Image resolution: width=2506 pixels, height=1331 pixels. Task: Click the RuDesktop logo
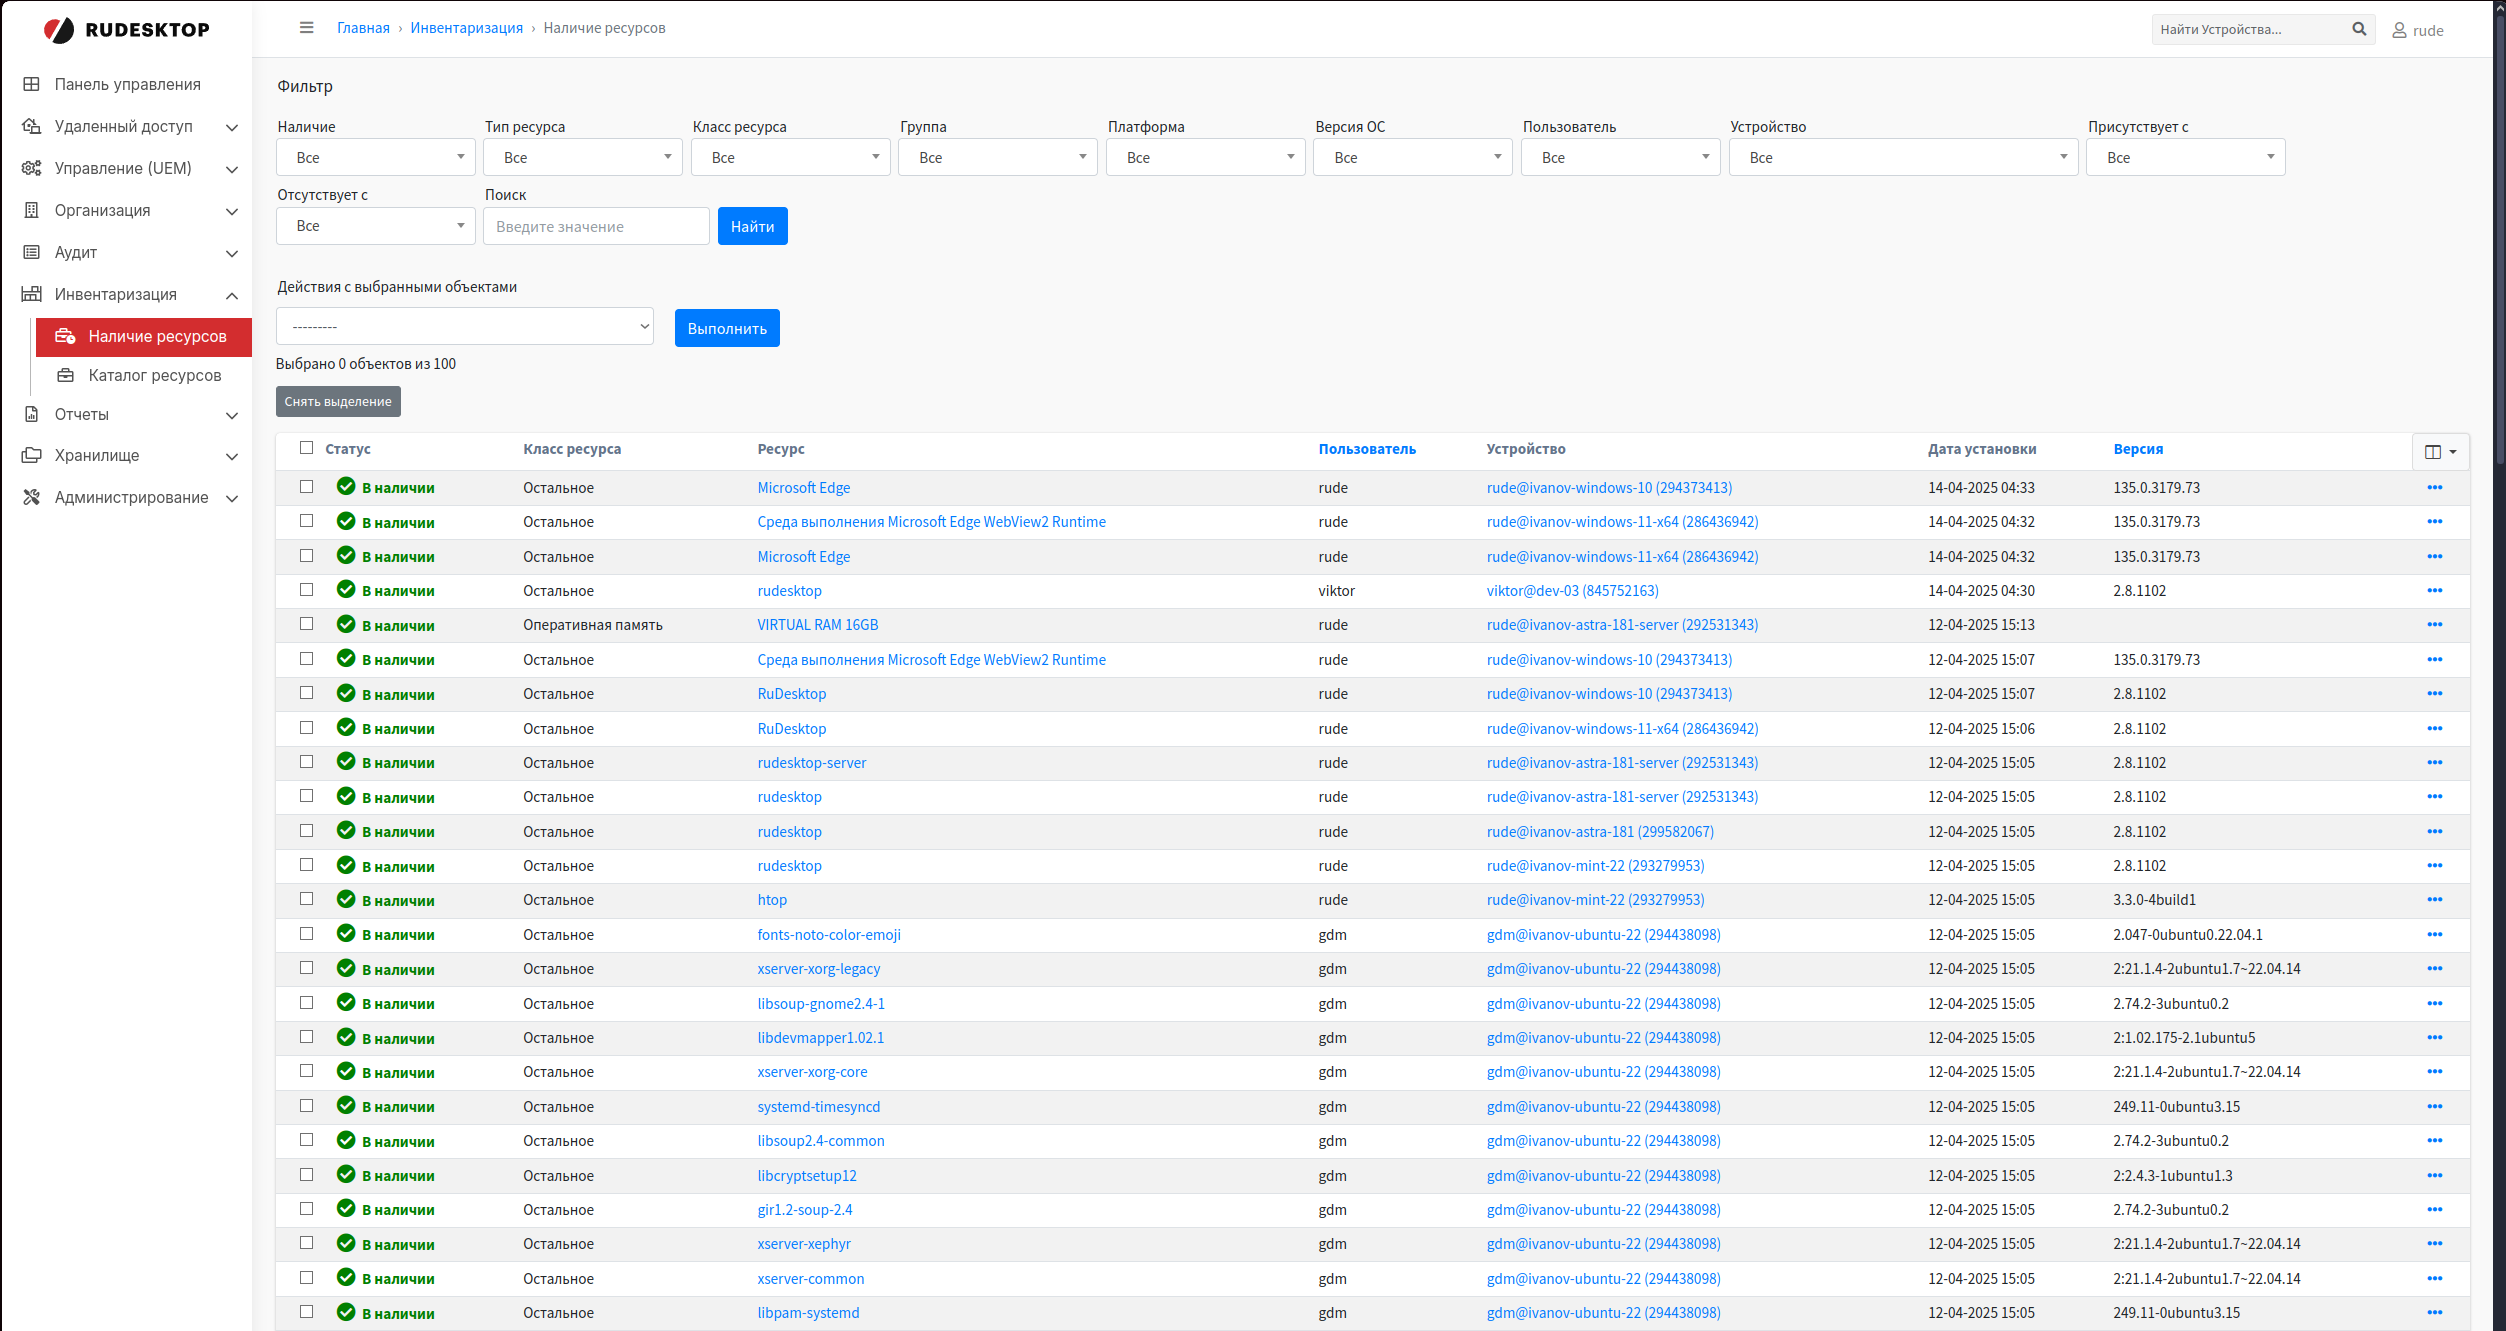126,30
